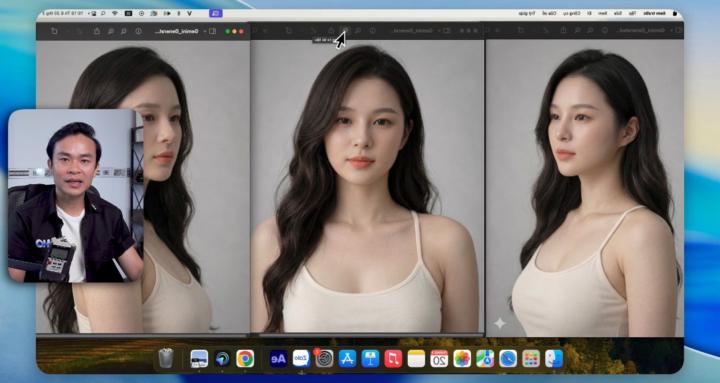Click zoom out icon in front-facing portrait window
Viewport: 720px width, 383px height.
coord(358,31)
